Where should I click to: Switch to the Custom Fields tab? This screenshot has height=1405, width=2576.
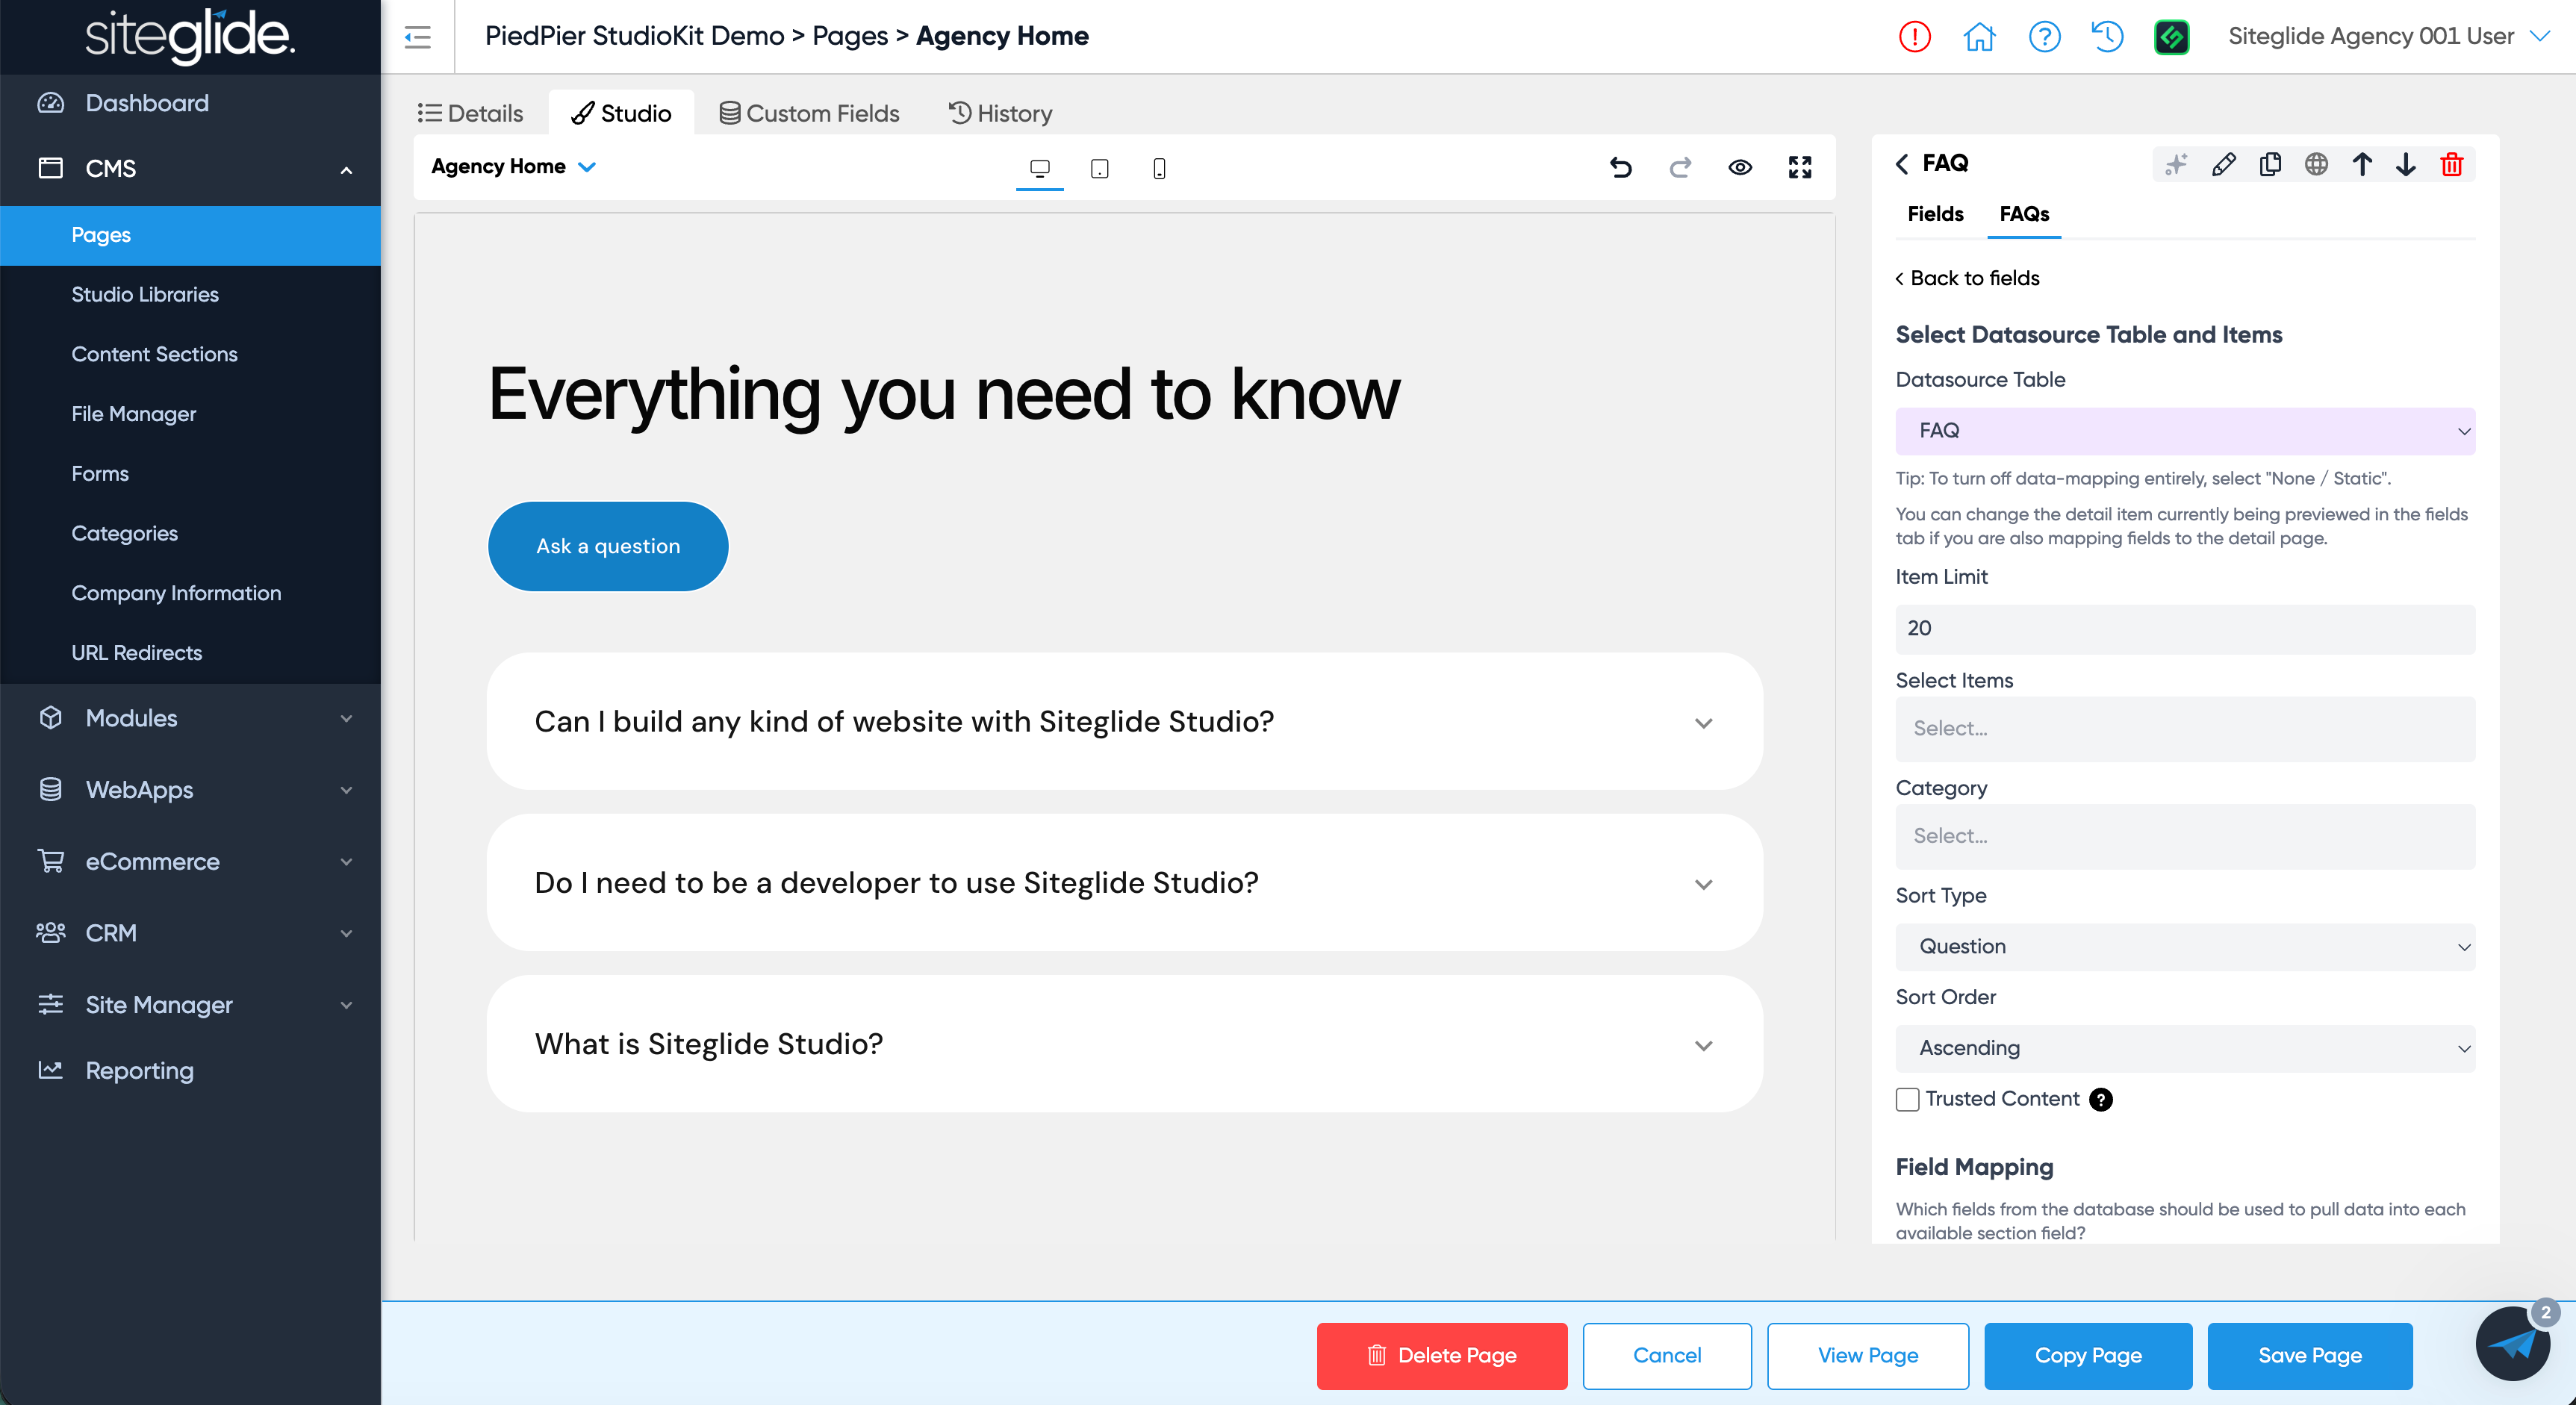[x=809, y=113]
